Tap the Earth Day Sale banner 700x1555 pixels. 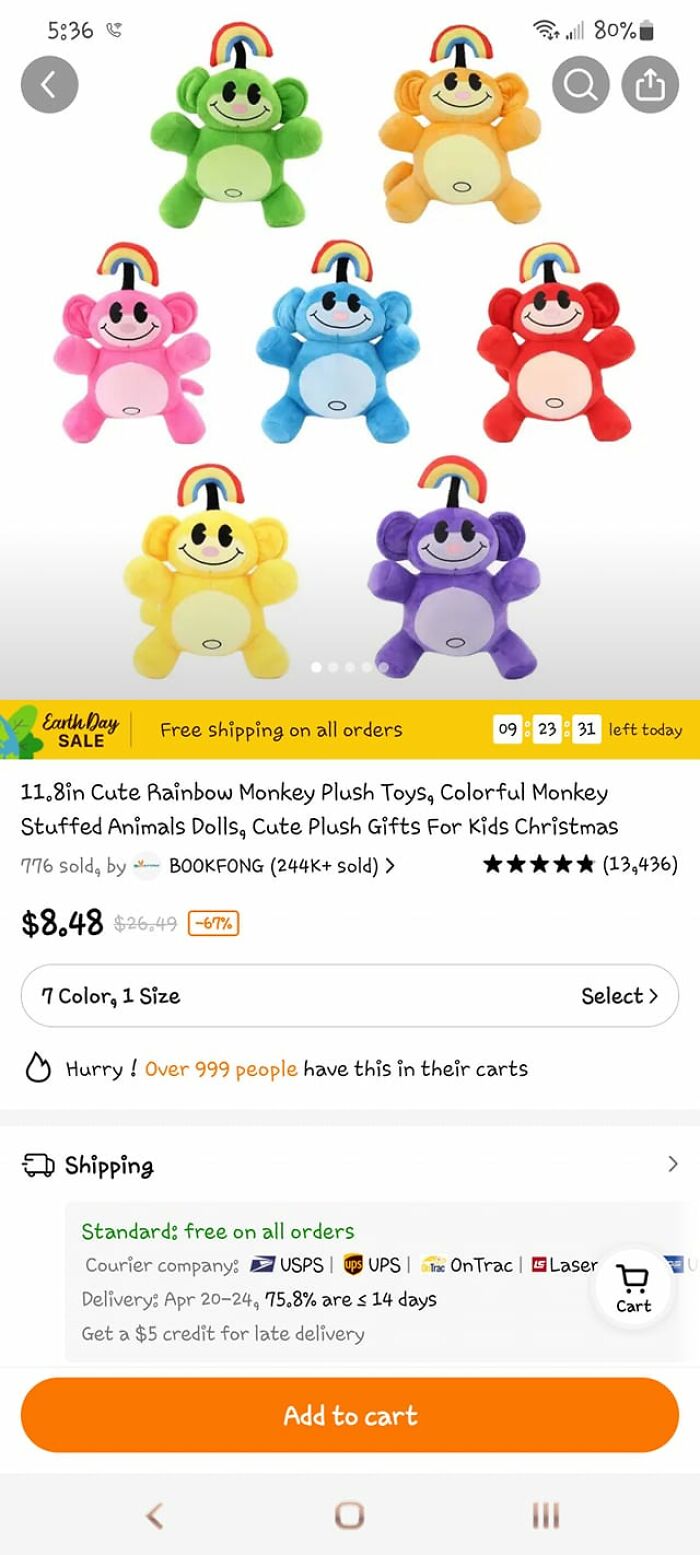pos(80,729)
